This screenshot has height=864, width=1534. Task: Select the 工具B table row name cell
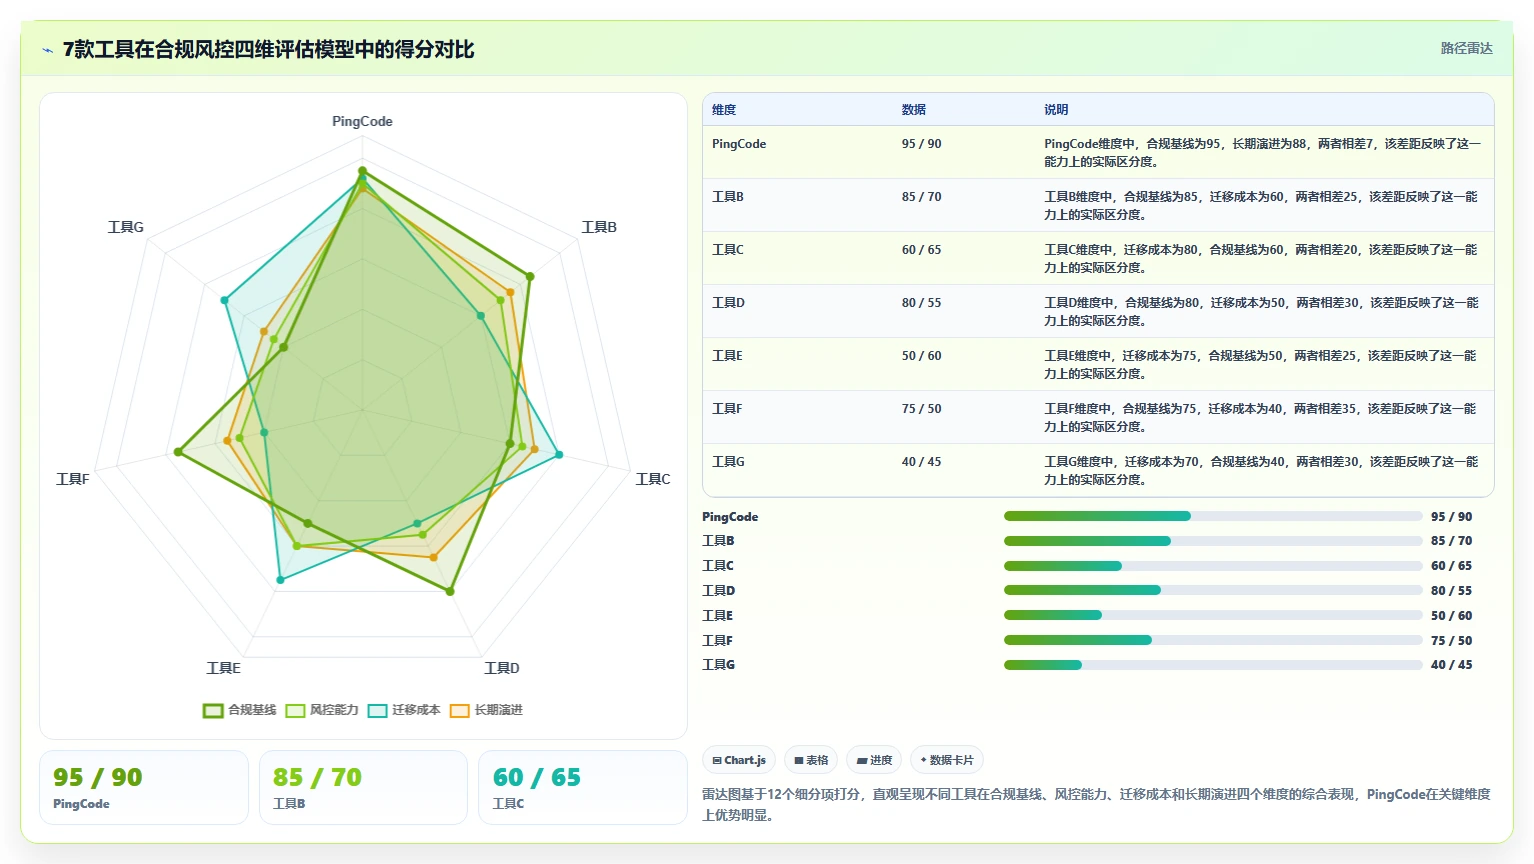pos(728,197)
